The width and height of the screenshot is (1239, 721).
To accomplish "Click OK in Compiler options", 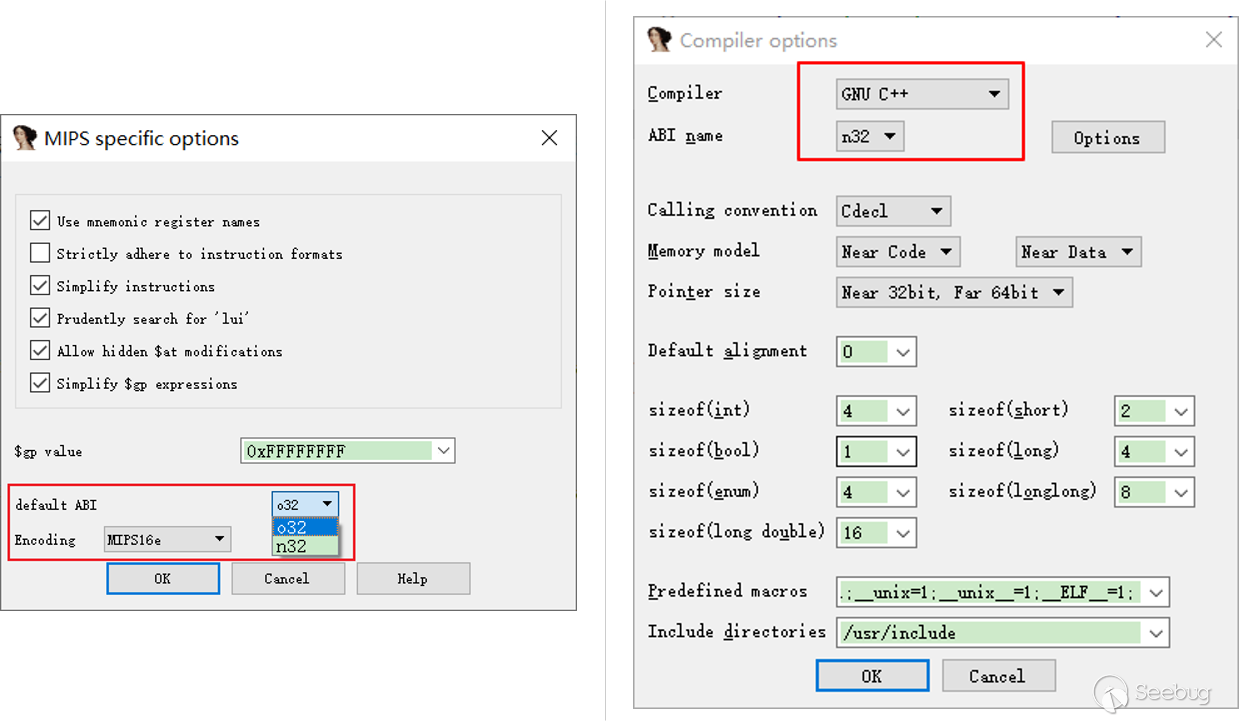I will pyautogui.click(x=872, y=676).
